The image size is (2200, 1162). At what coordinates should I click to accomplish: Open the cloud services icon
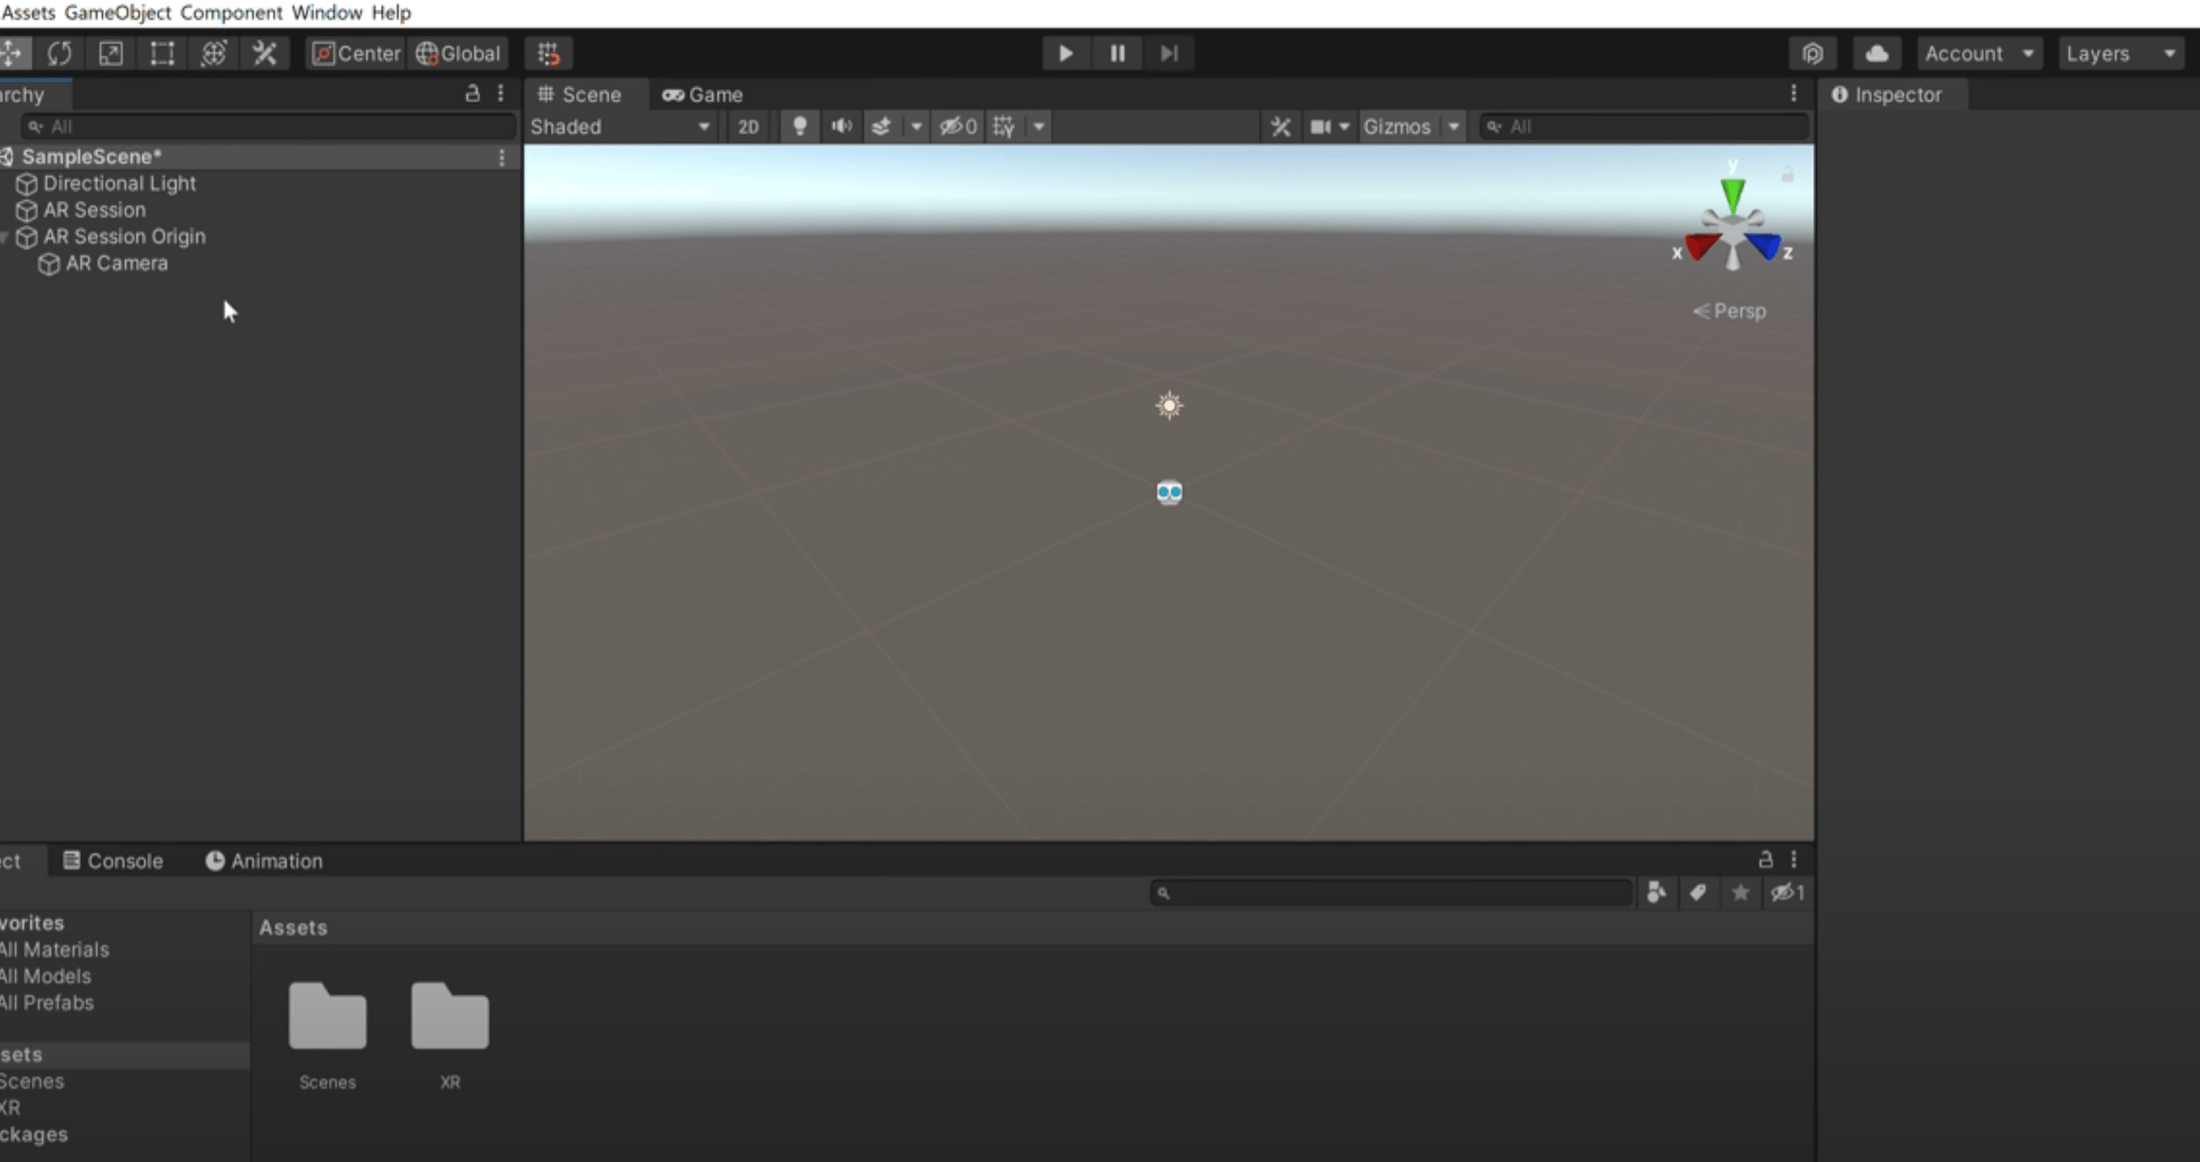(1877, 53)
